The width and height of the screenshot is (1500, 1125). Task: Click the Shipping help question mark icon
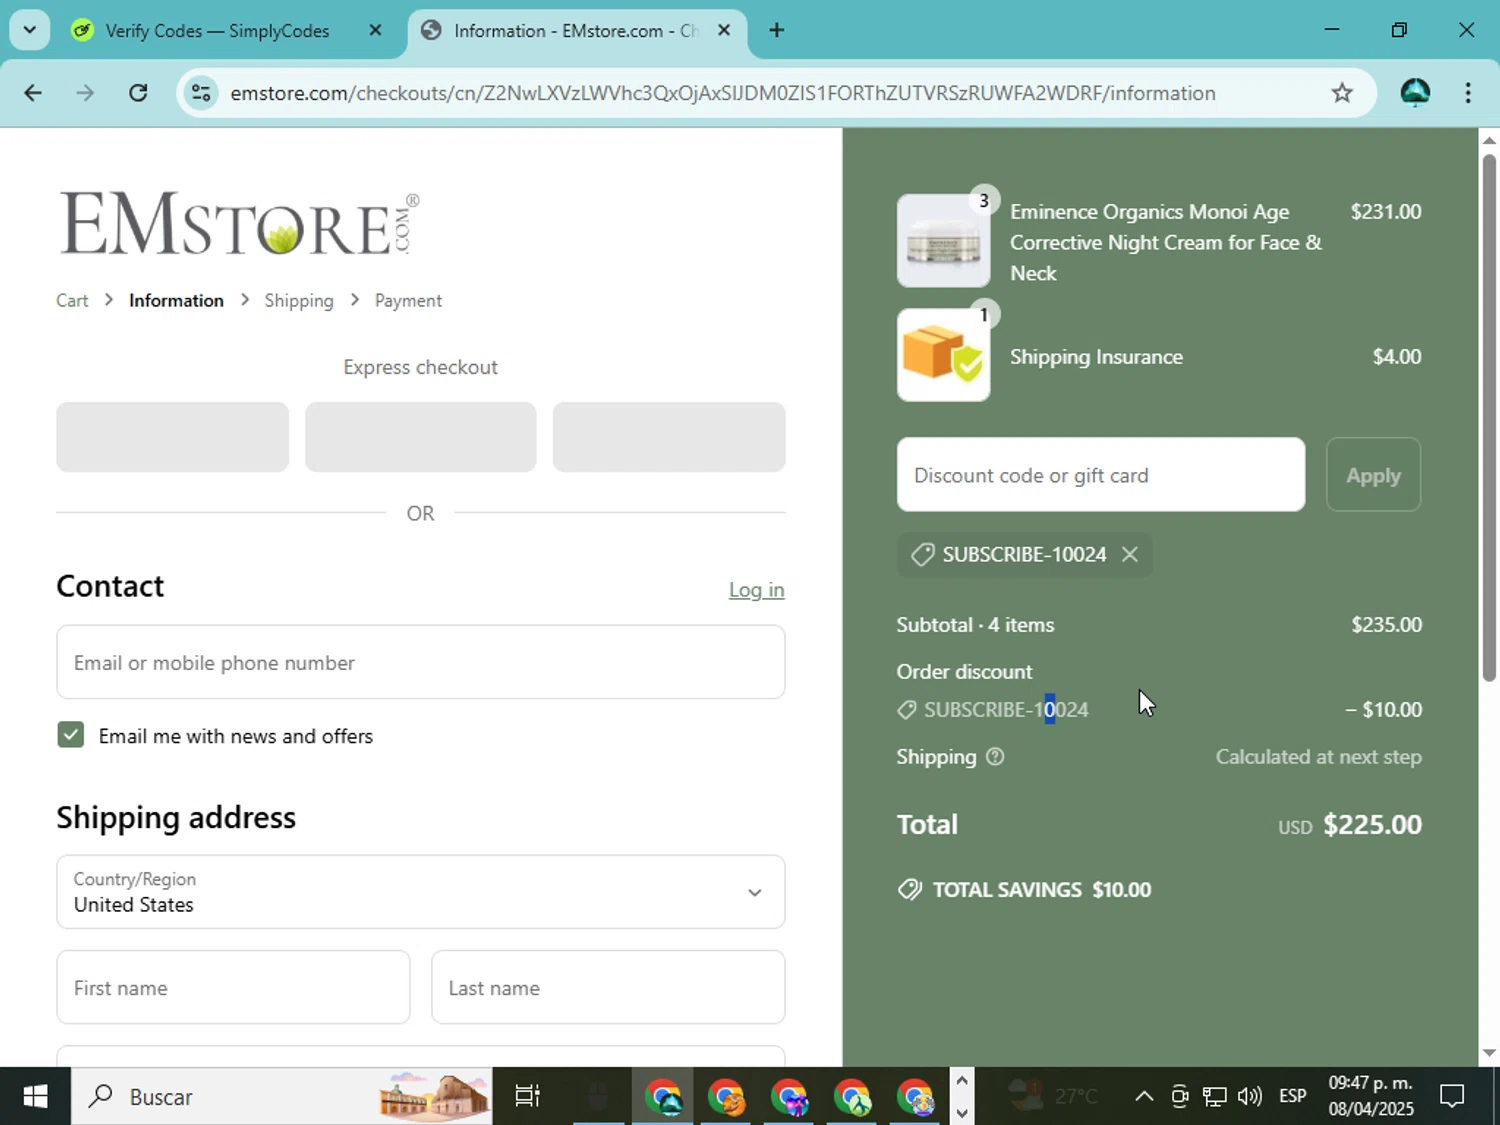pyautogui.click(x=995, y=757)
